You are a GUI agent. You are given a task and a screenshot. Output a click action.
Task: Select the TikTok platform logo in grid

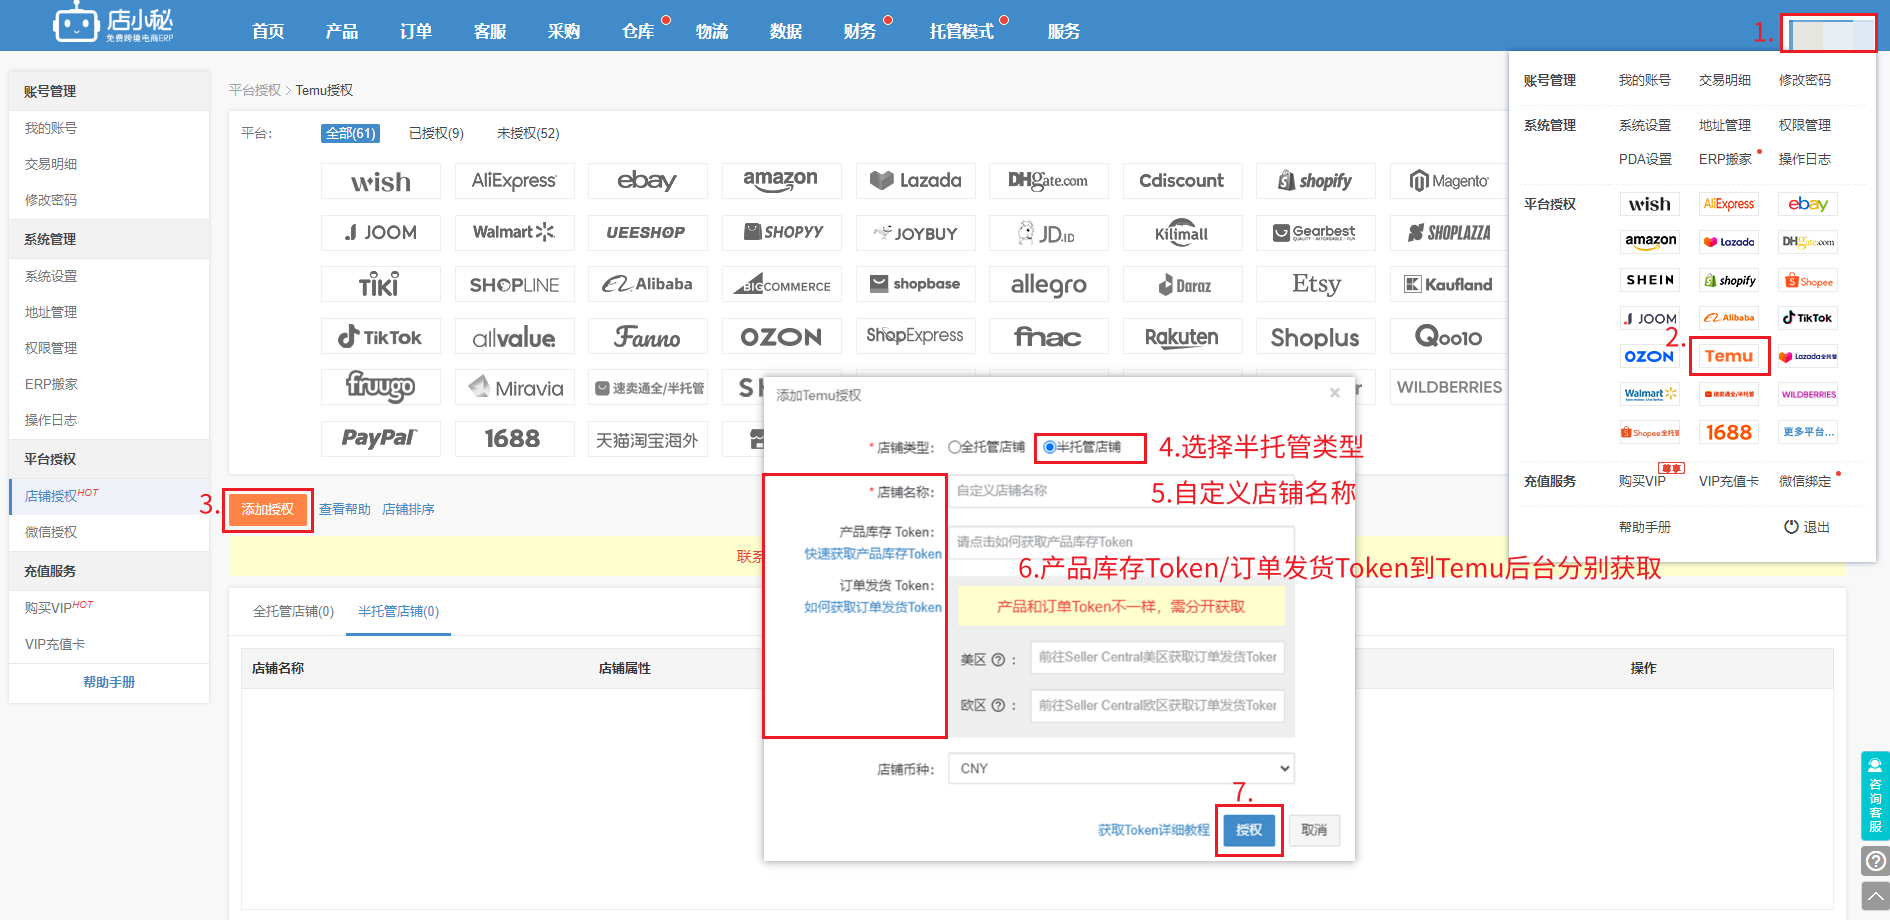(380, 337)
